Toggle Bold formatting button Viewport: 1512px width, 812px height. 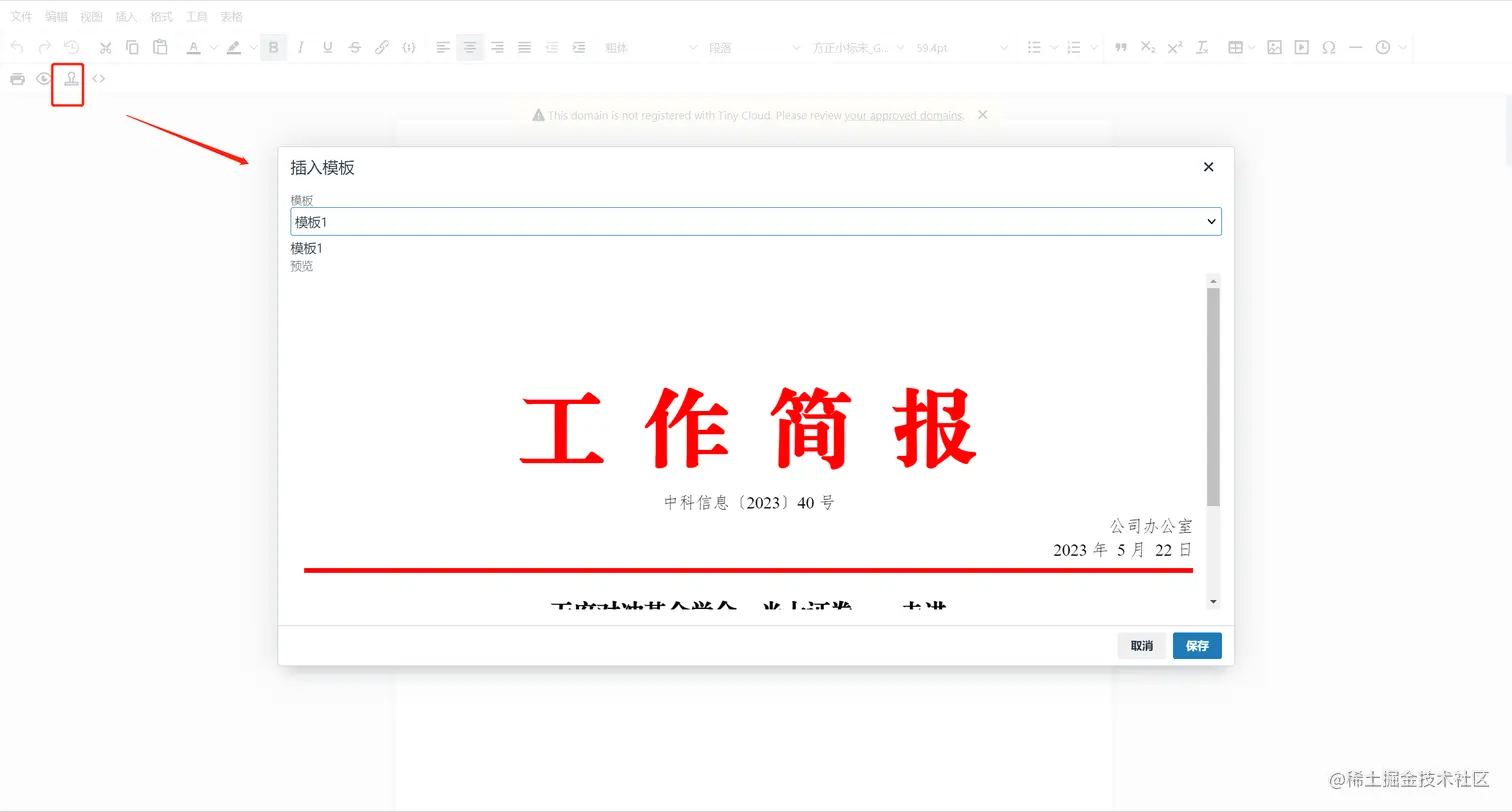pos(273,47)
